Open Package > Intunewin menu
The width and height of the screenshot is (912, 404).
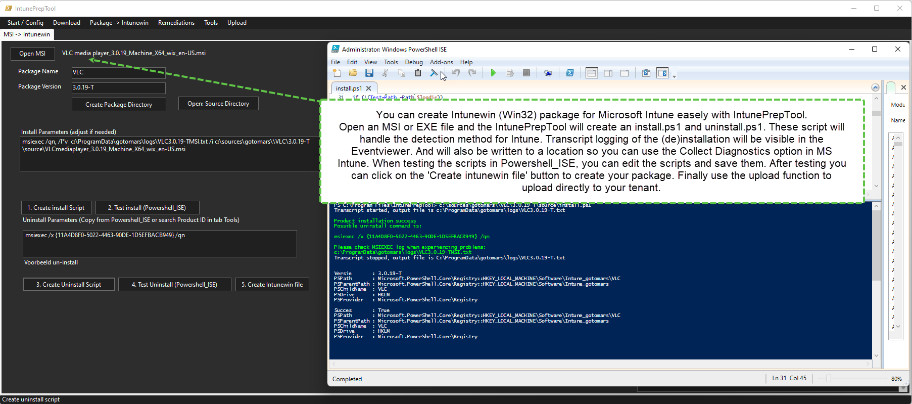pos(119,23)
